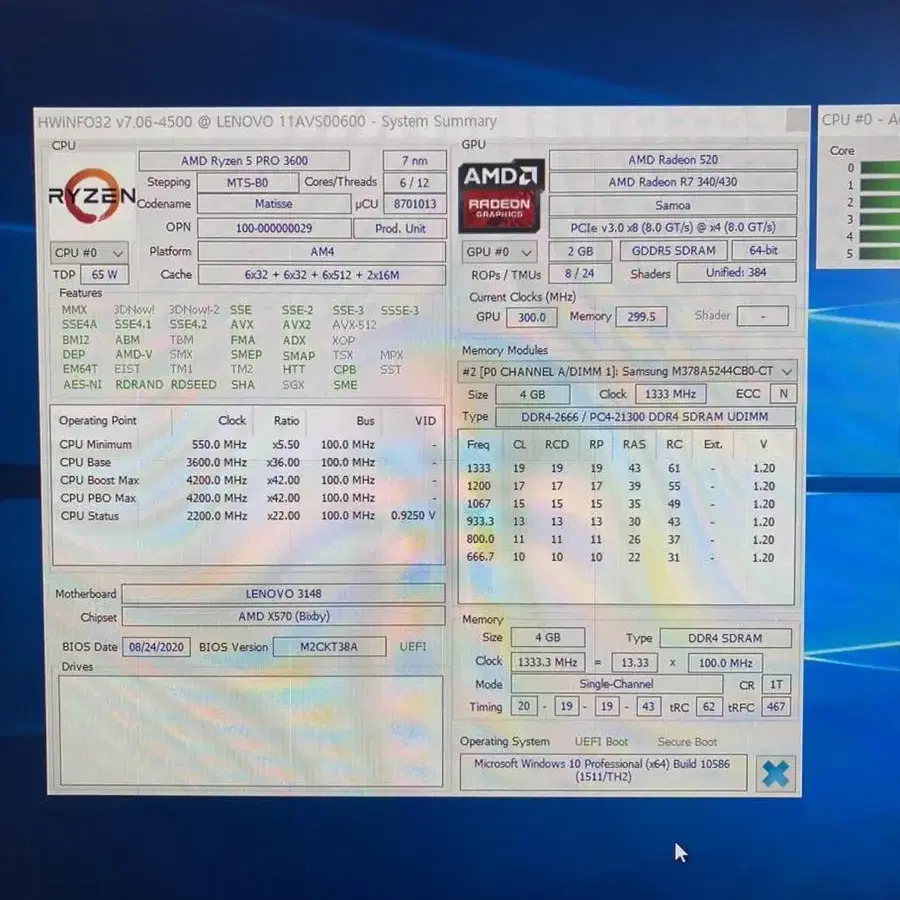
Task: Click the OPN value 100-000000029
Action: point(274,228)
